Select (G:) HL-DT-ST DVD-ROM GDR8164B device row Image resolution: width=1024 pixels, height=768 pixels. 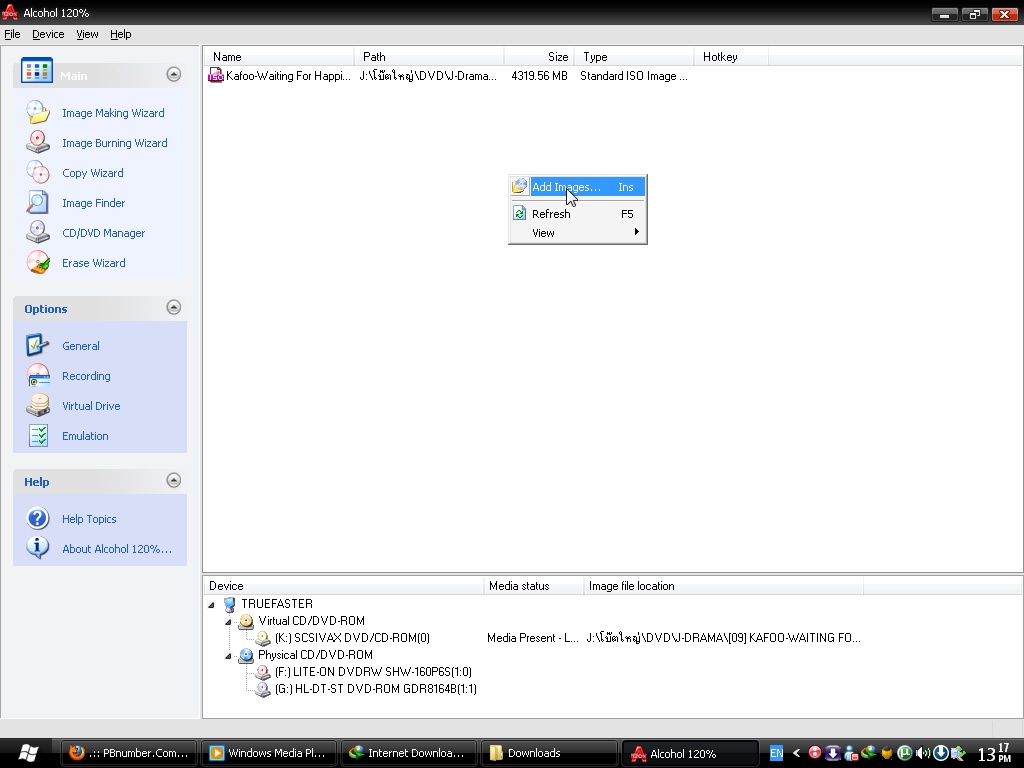[376, 689]
